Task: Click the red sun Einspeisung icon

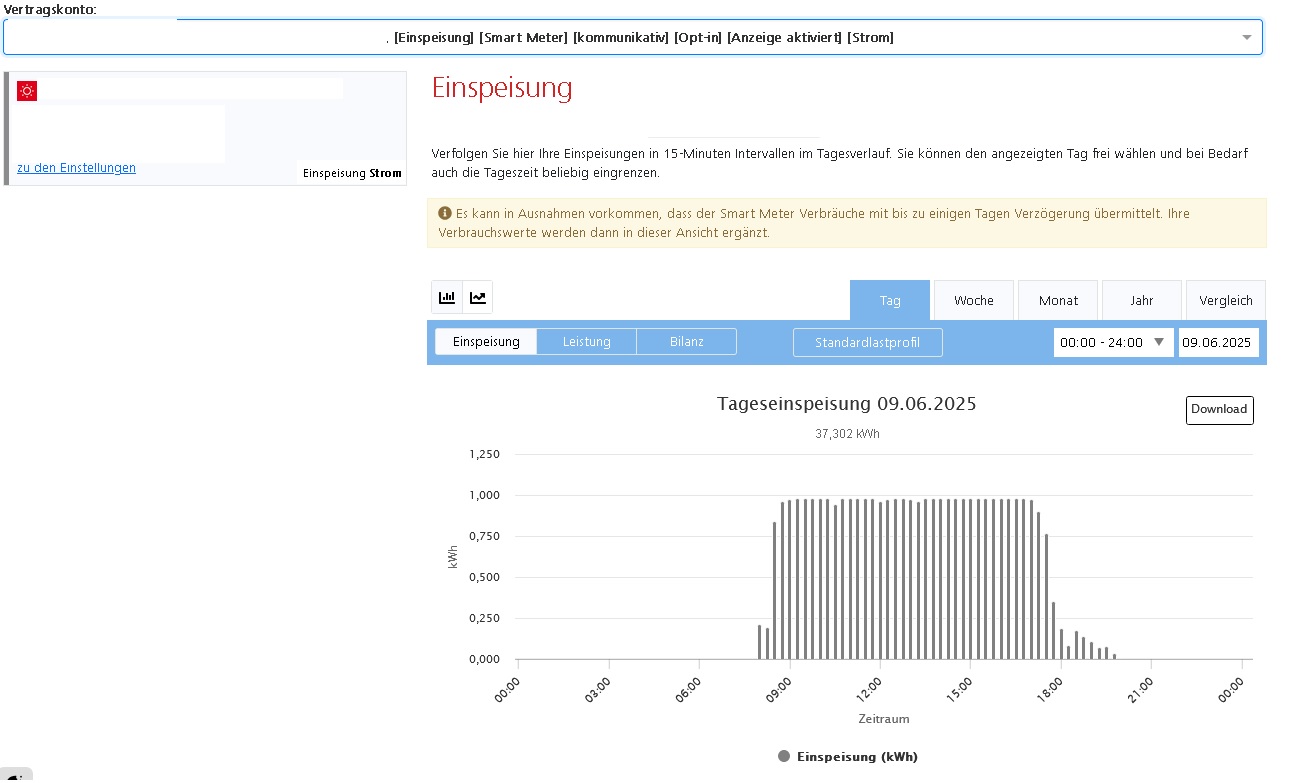Action: pyautogui.click(x=27, y=91)
